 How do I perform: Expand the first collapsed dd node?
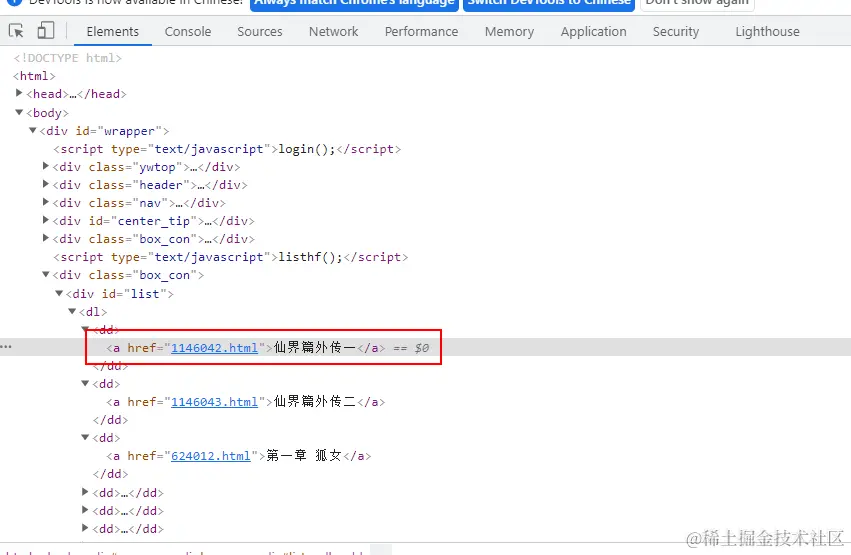pos(85,492)
